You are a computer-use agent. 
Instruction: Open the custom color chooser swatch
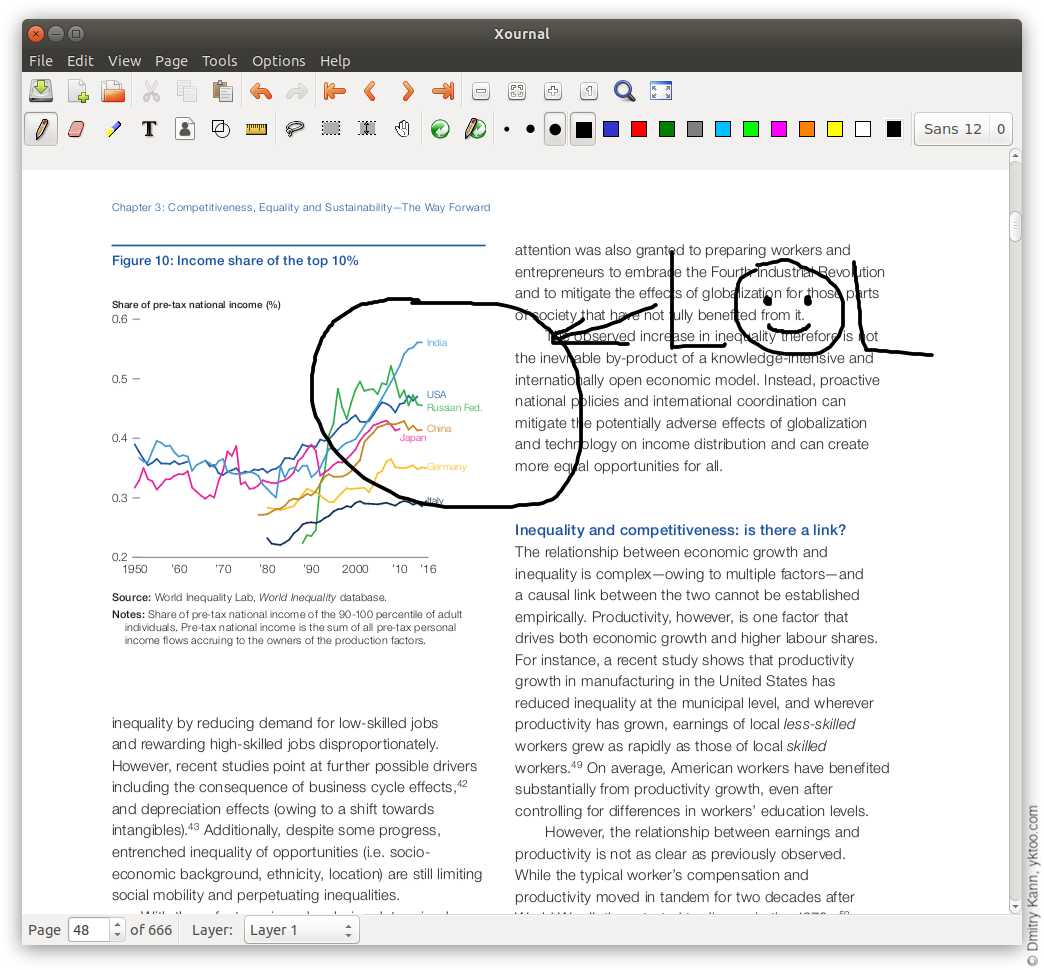[894, 129]
